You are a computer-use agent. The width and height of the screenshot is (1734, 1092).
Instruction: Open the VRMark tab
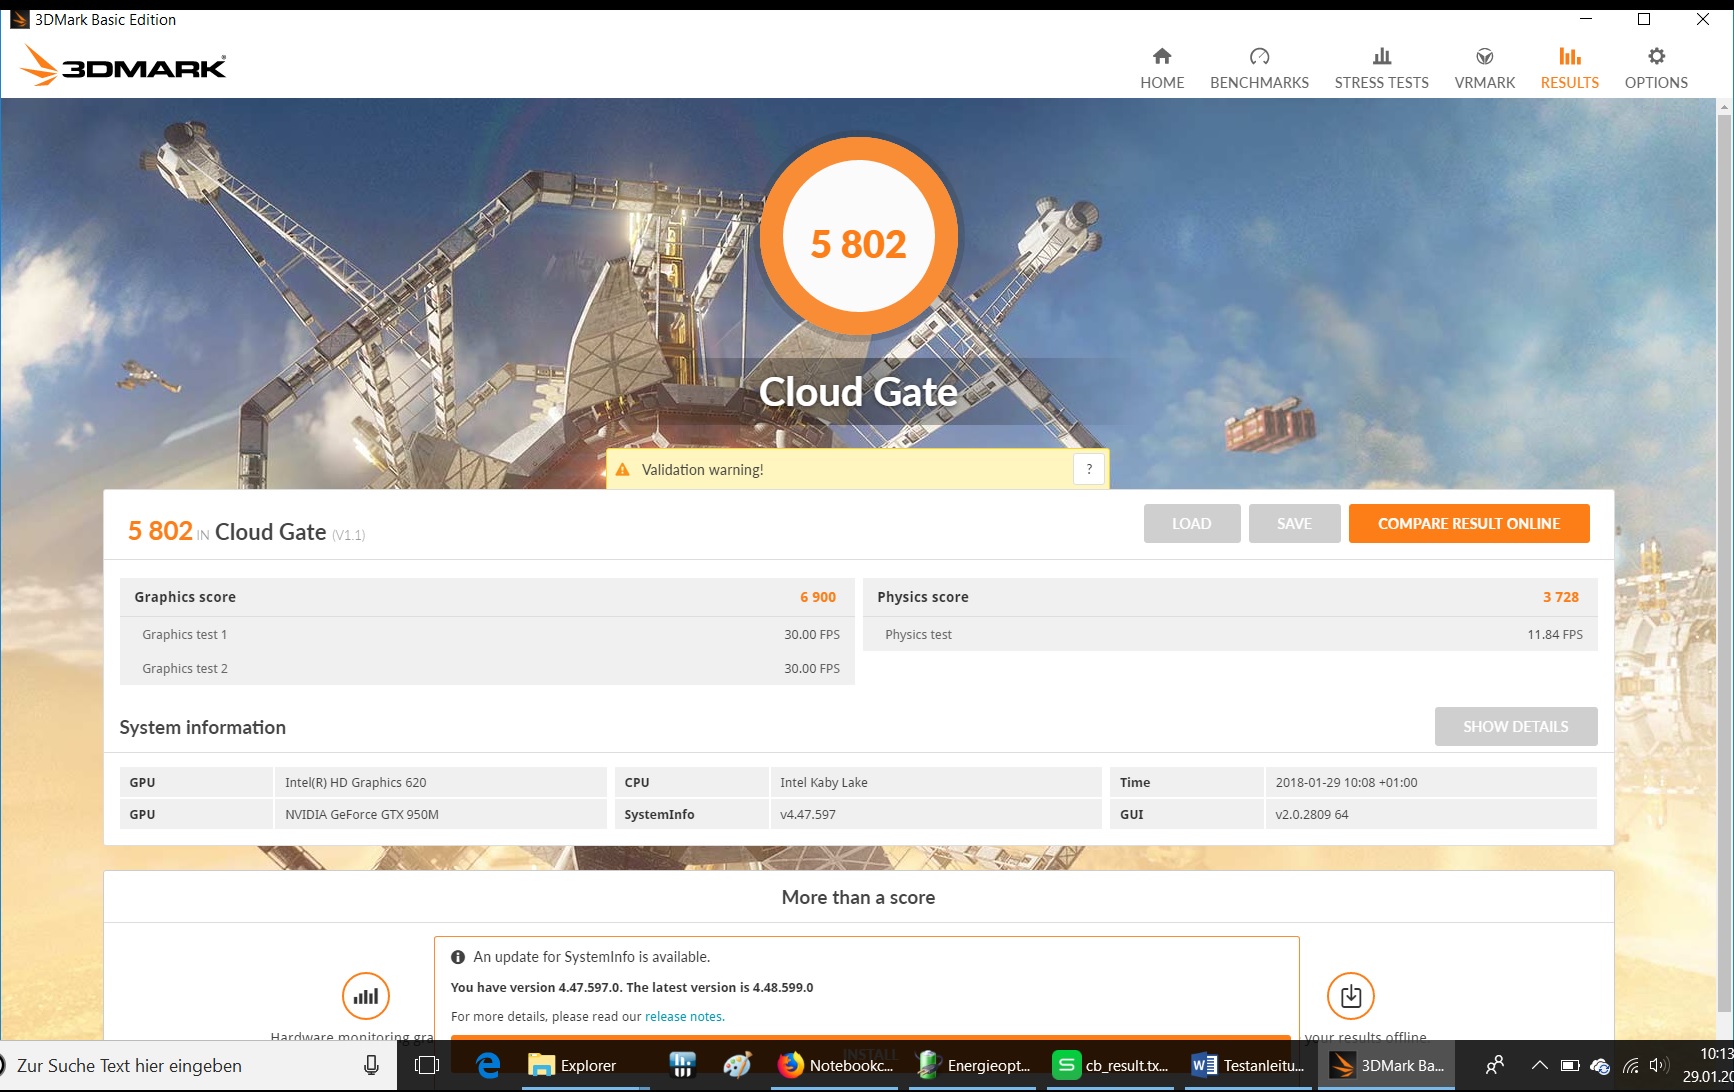(x=1484, y=68)
